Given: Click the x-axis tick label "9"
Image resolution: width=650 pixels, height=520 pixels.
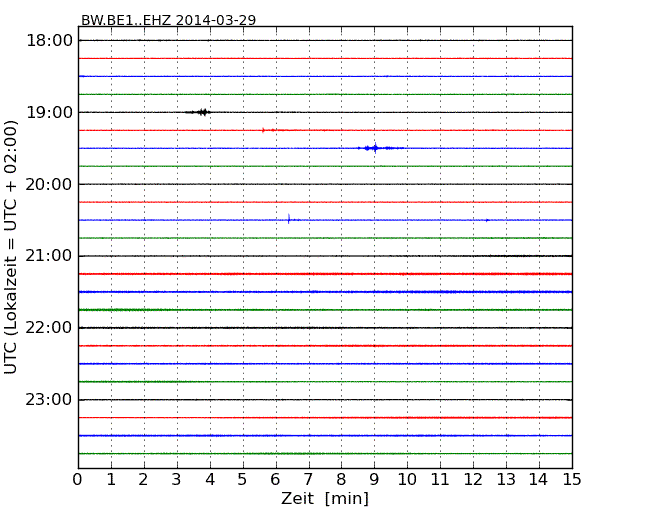Looking at the screenshot, I should (374, 479).
